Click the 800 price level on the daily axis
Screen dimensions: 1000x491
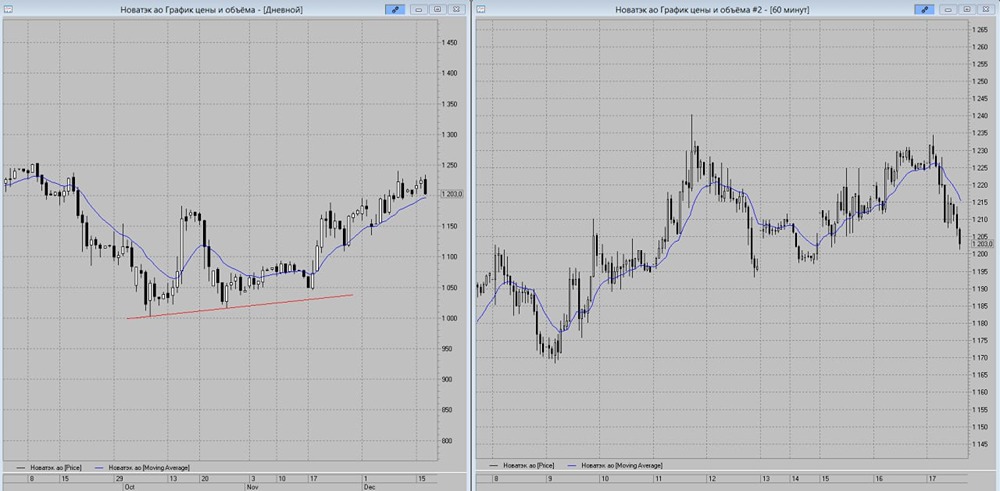(446, 441)
